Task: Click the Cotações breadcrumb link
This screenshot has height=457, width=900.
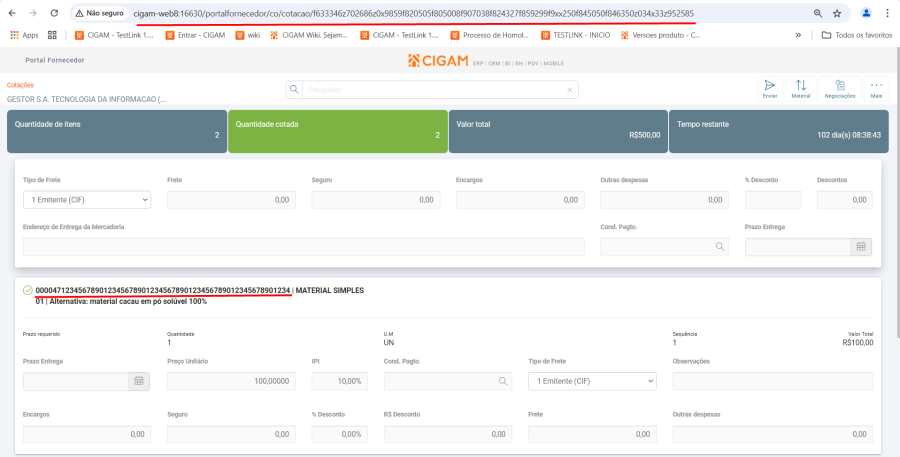Action: [x=20, y=85]
